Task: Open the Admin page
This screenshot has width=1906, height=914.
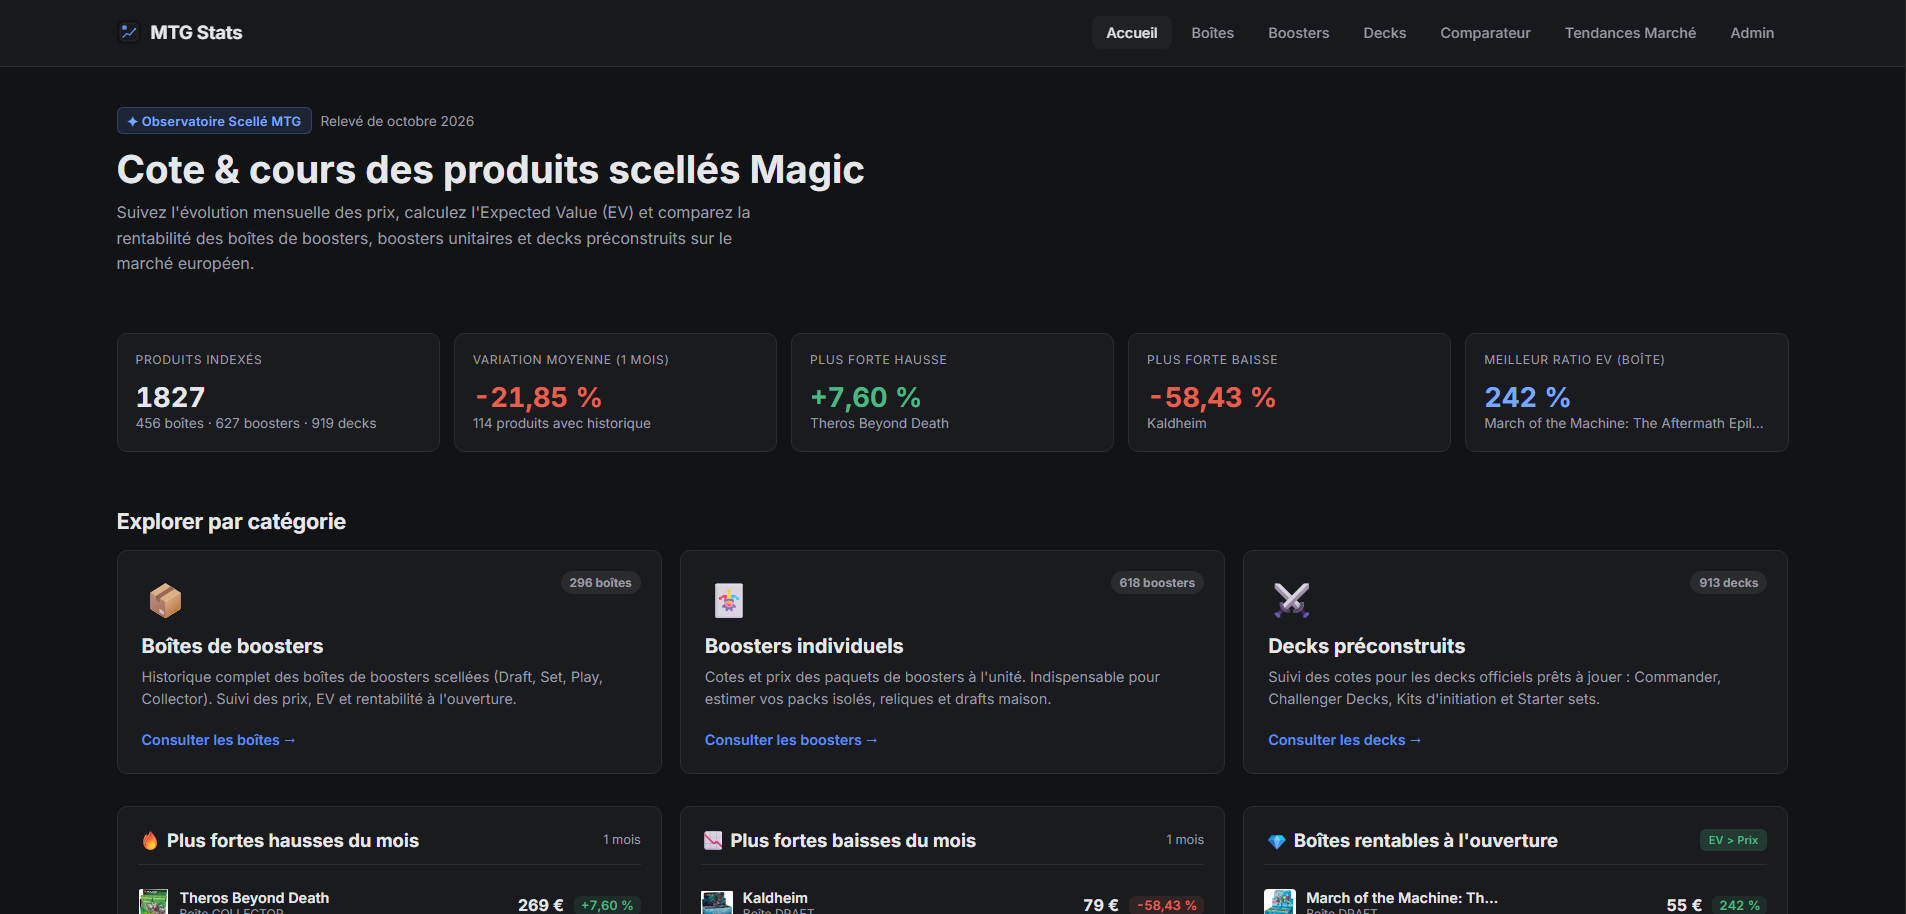Action: 1752,33
